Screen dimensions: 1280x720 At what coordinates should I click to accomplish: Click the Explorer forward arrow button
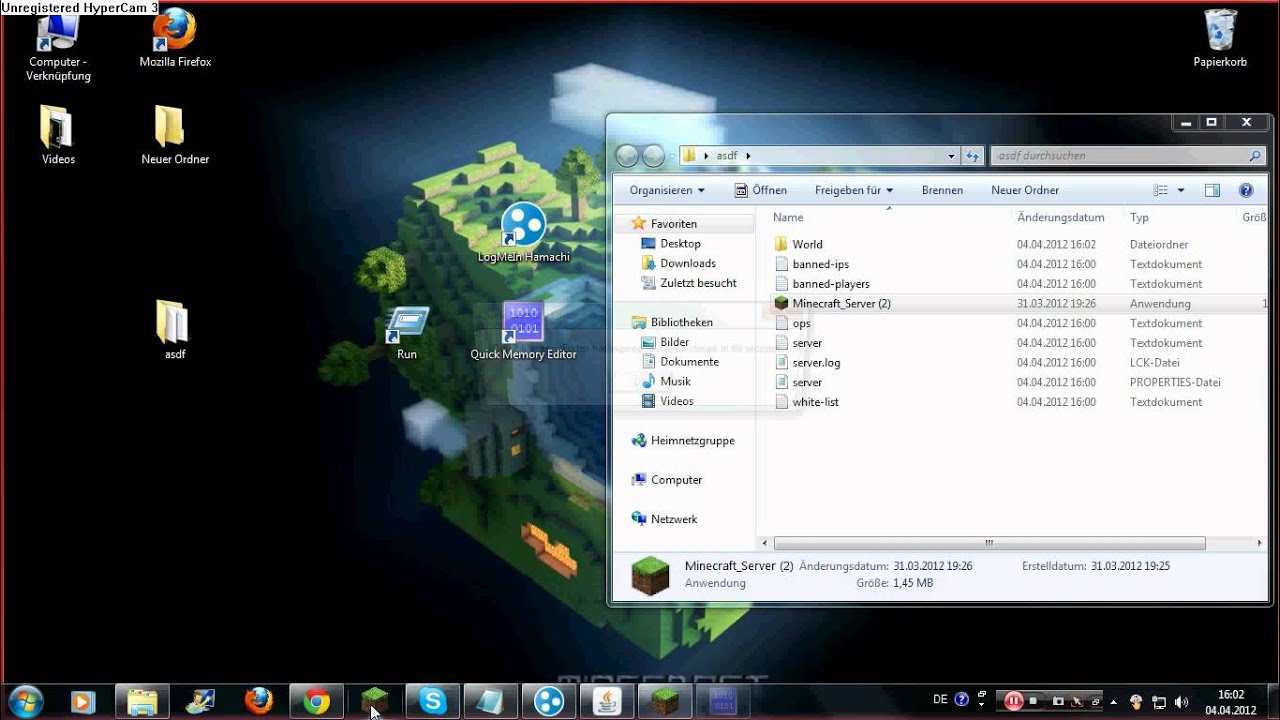pos(653,156)
